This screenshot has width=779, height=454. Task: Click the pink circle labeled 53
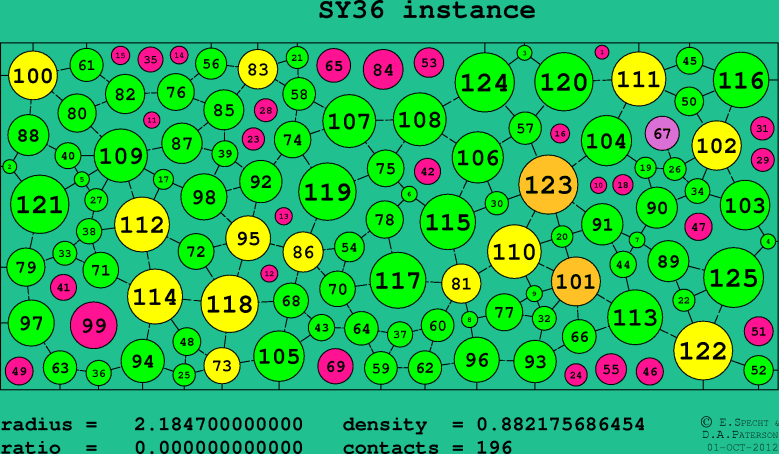pos(429,63)
